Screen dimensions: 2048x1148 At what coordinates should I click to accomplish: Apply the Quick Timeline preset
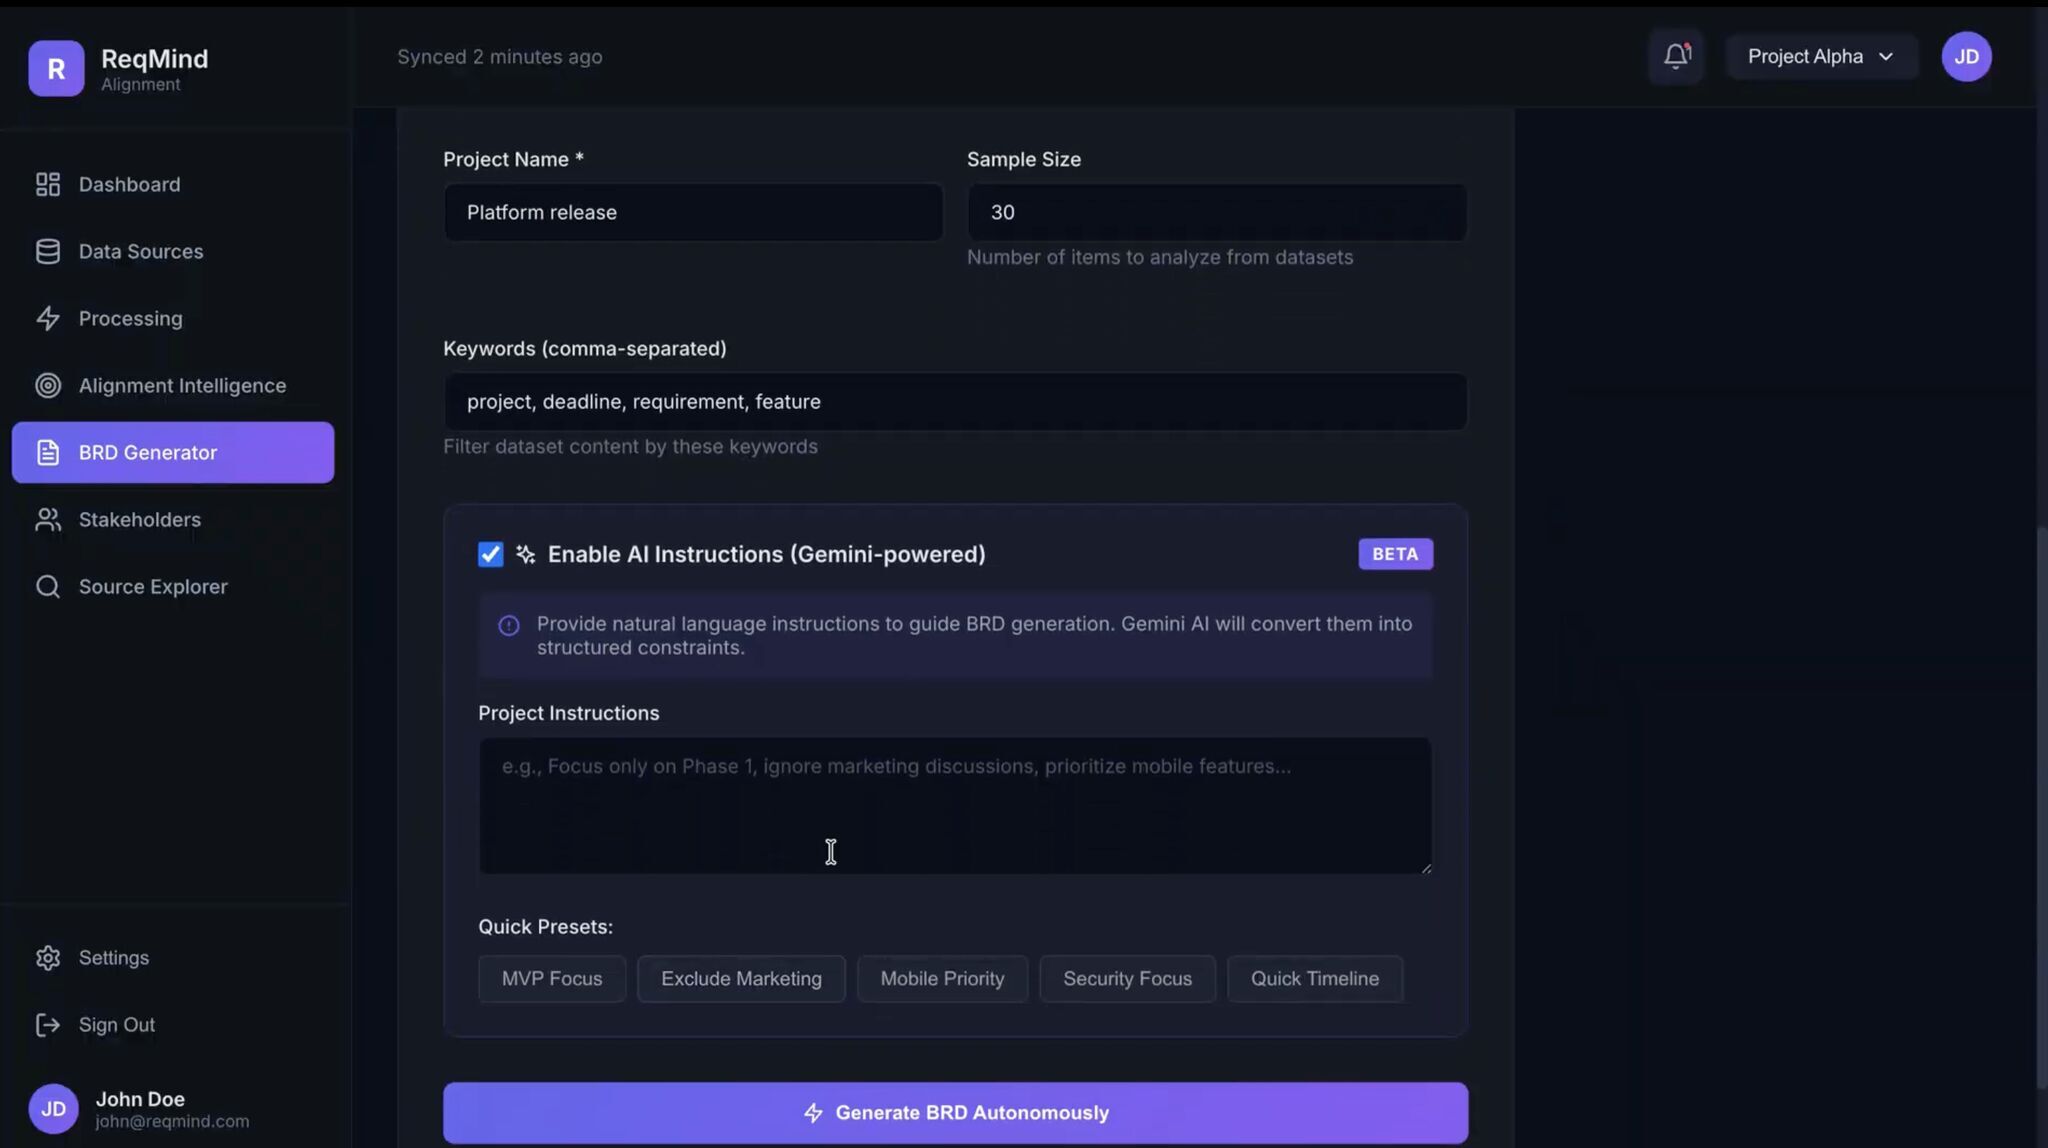[1314, 978]
